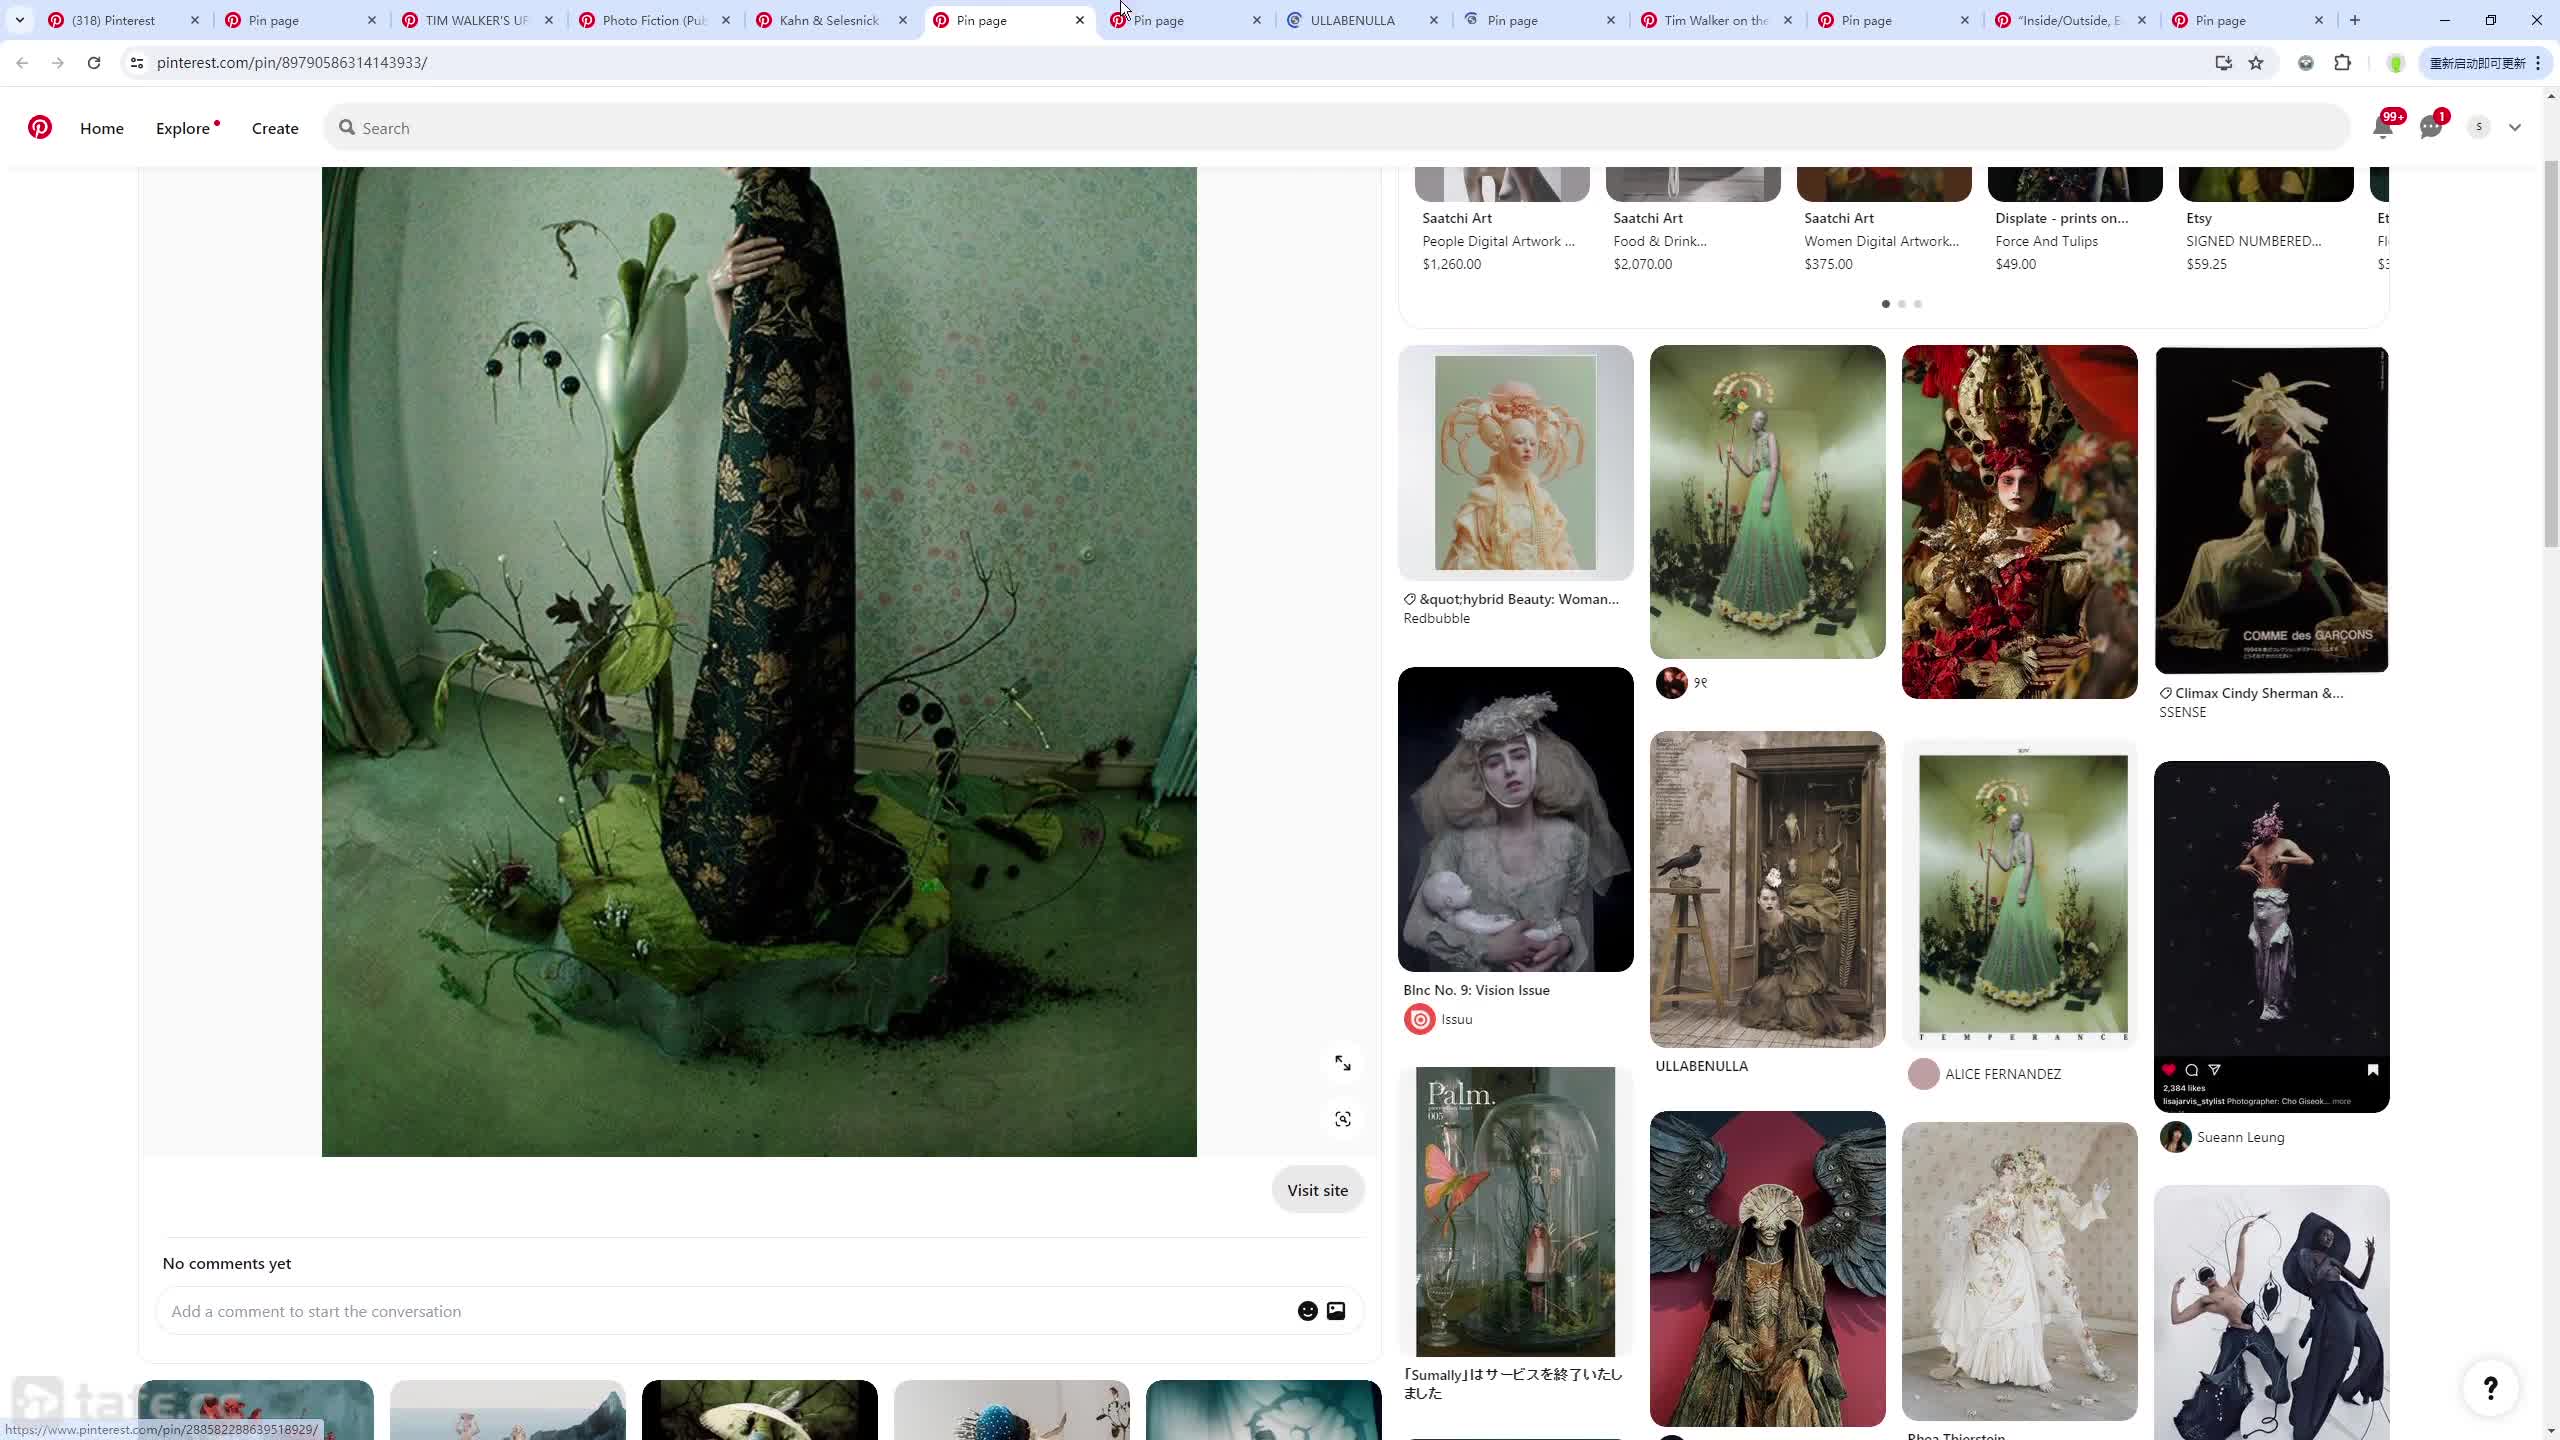Image resolution: width=2560 pixels, height=1440 pixels.
Task: Attach a photo to the comment
Action: click(x=1336, y=1311)
